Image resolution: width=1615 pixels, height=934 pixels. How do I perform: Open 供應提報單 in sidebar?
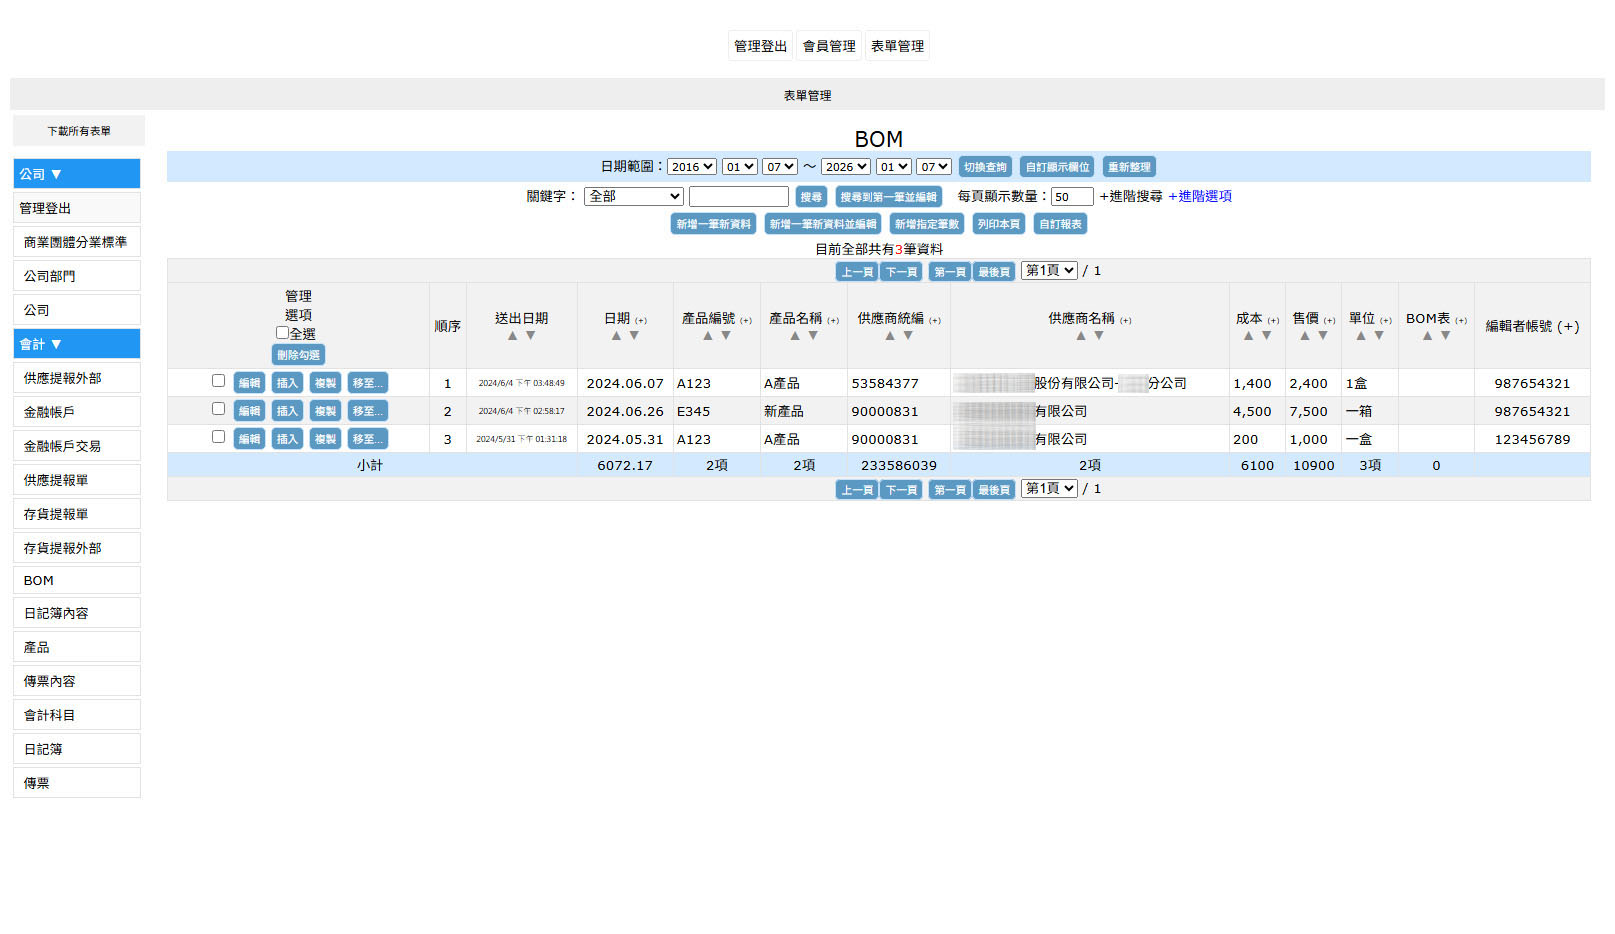pyautogui.click(x=77, y=480)
